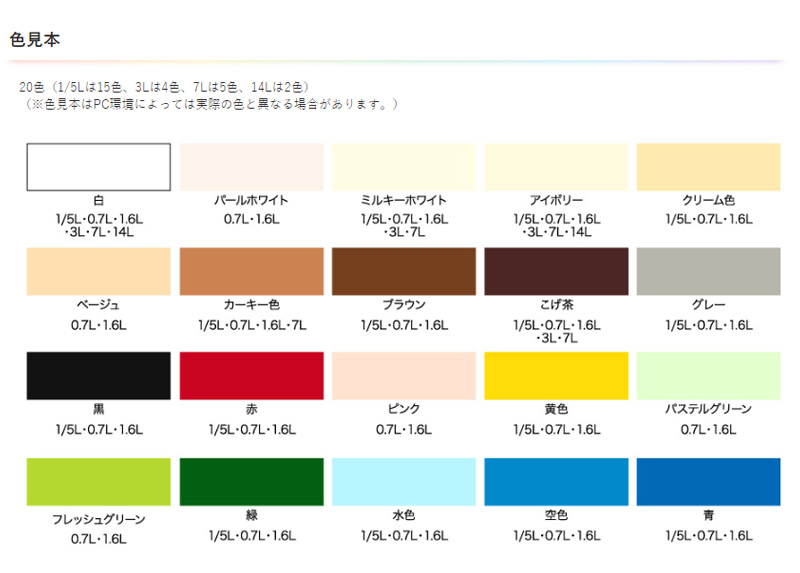Select the Pastel Green (パステルグリーン) swatch
800x573 pixels.
[708, 376]
